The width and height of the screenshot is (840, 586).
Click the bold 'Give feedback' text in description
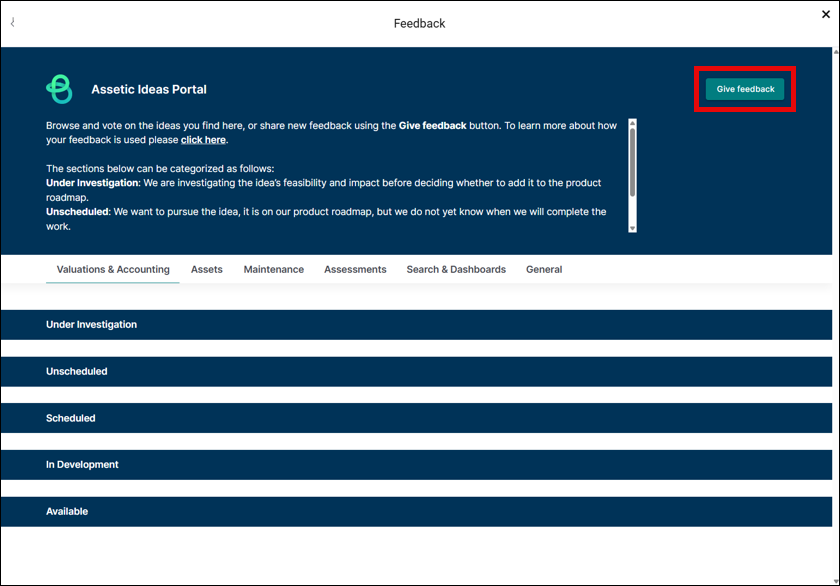[x=432, y=125]
